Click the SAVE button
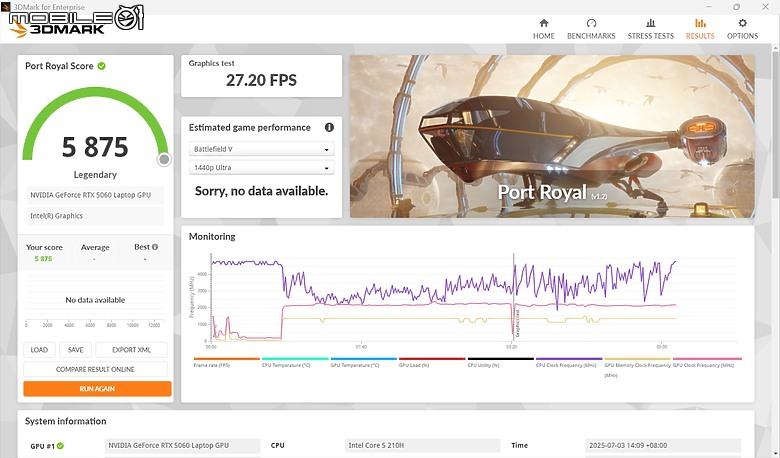 (76, 350)
